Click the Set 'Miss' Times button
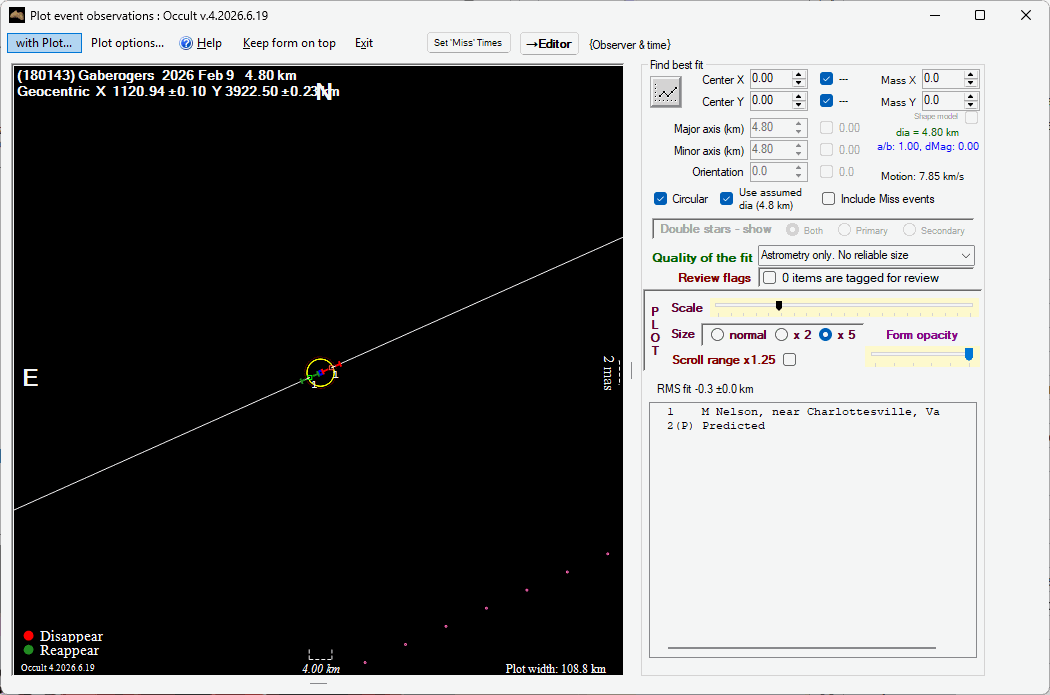The width and height of the screenshot is (1050, 695). (468, 43)
